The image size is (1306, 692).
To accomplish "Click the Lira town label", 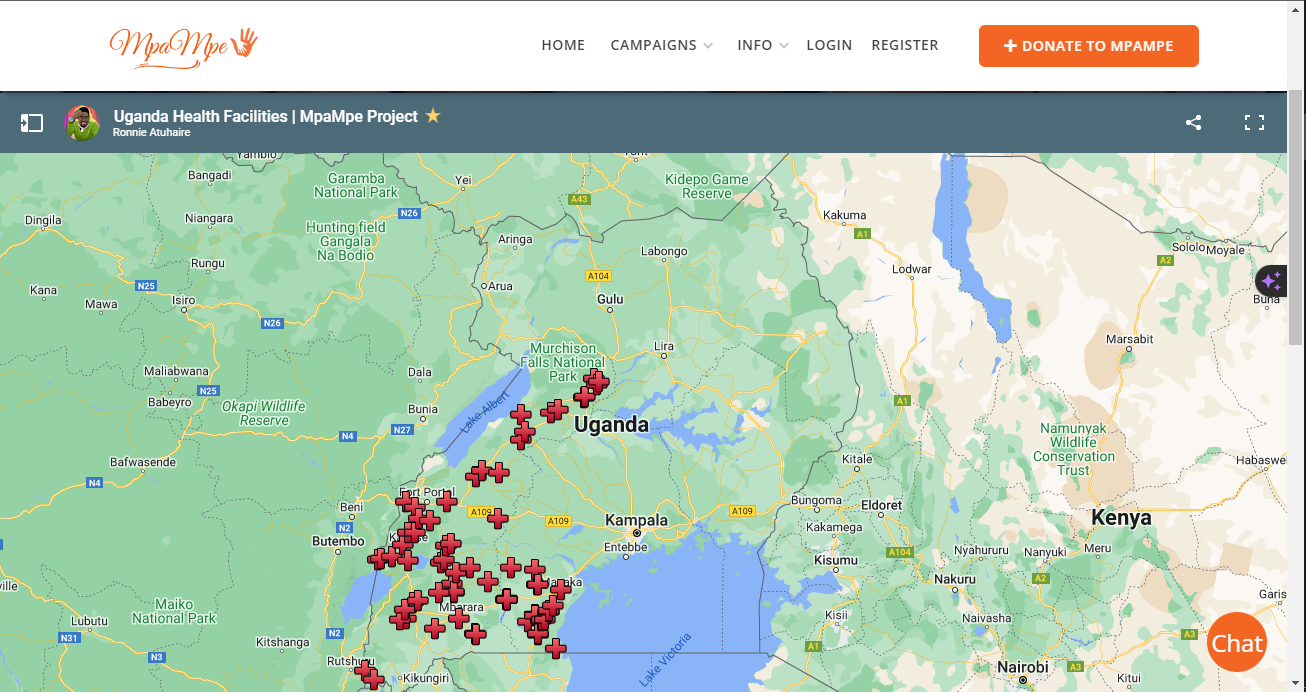I will pos(664,347).
